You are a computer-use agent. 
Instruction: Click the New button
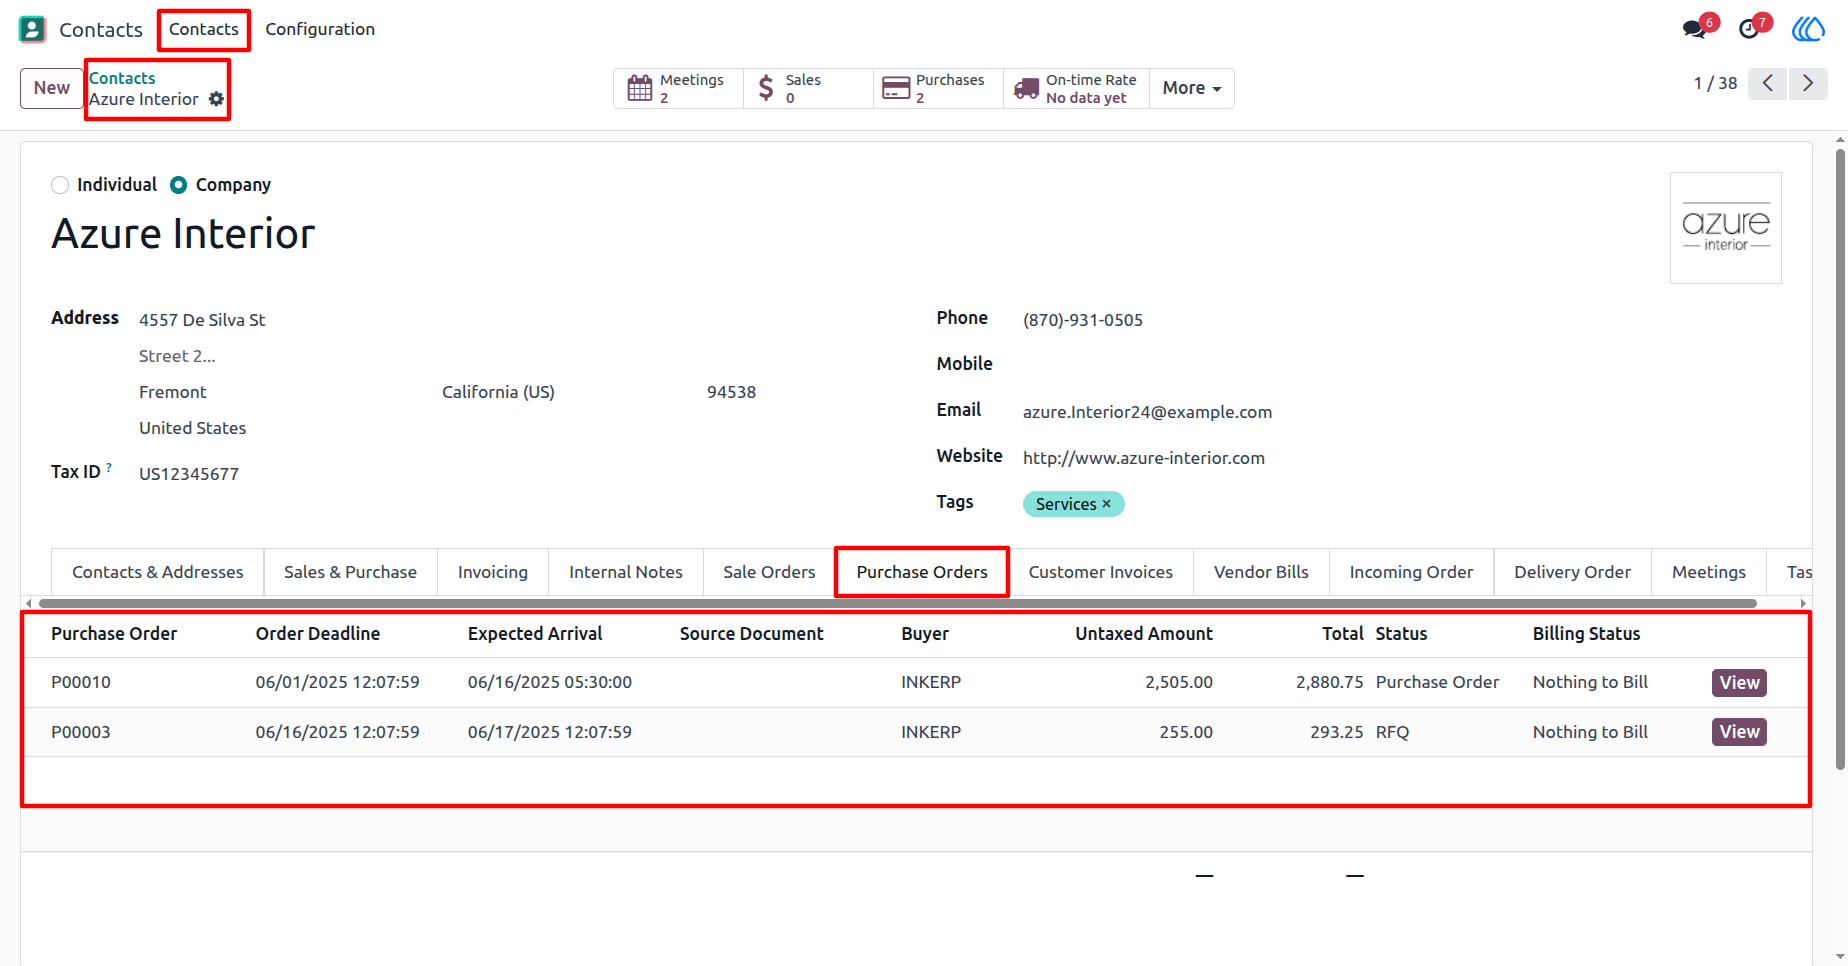coord(52,88)
